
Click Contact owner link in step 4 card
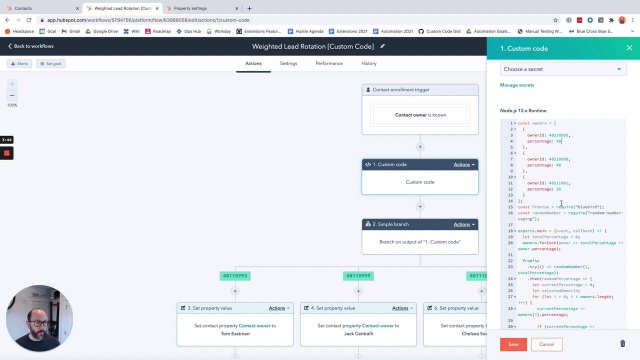tap(378, 326)
